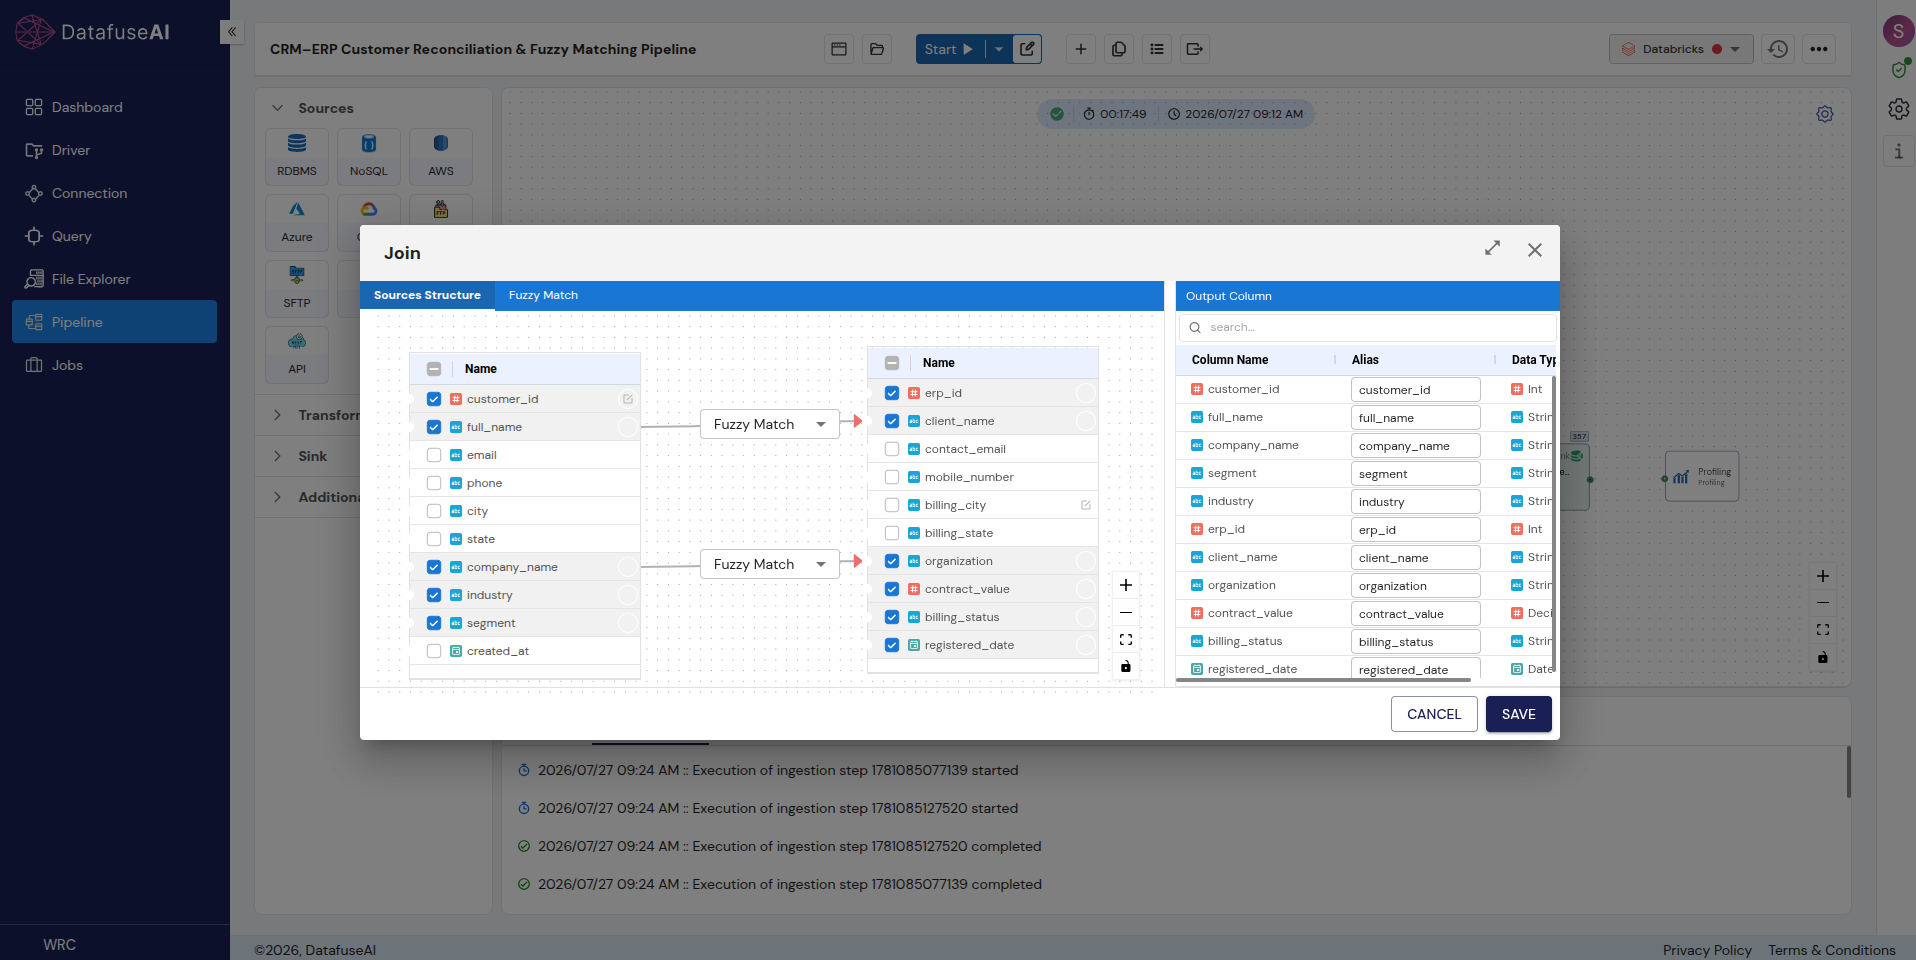Open the Privacy Policy link
This screenshot has width=1916, height=960.
1707,950
